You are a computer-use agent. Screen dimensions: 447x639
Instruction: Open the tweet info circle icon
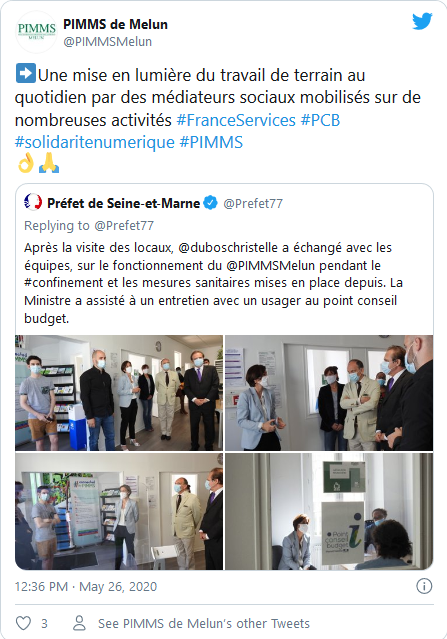[x=424, y=586]
